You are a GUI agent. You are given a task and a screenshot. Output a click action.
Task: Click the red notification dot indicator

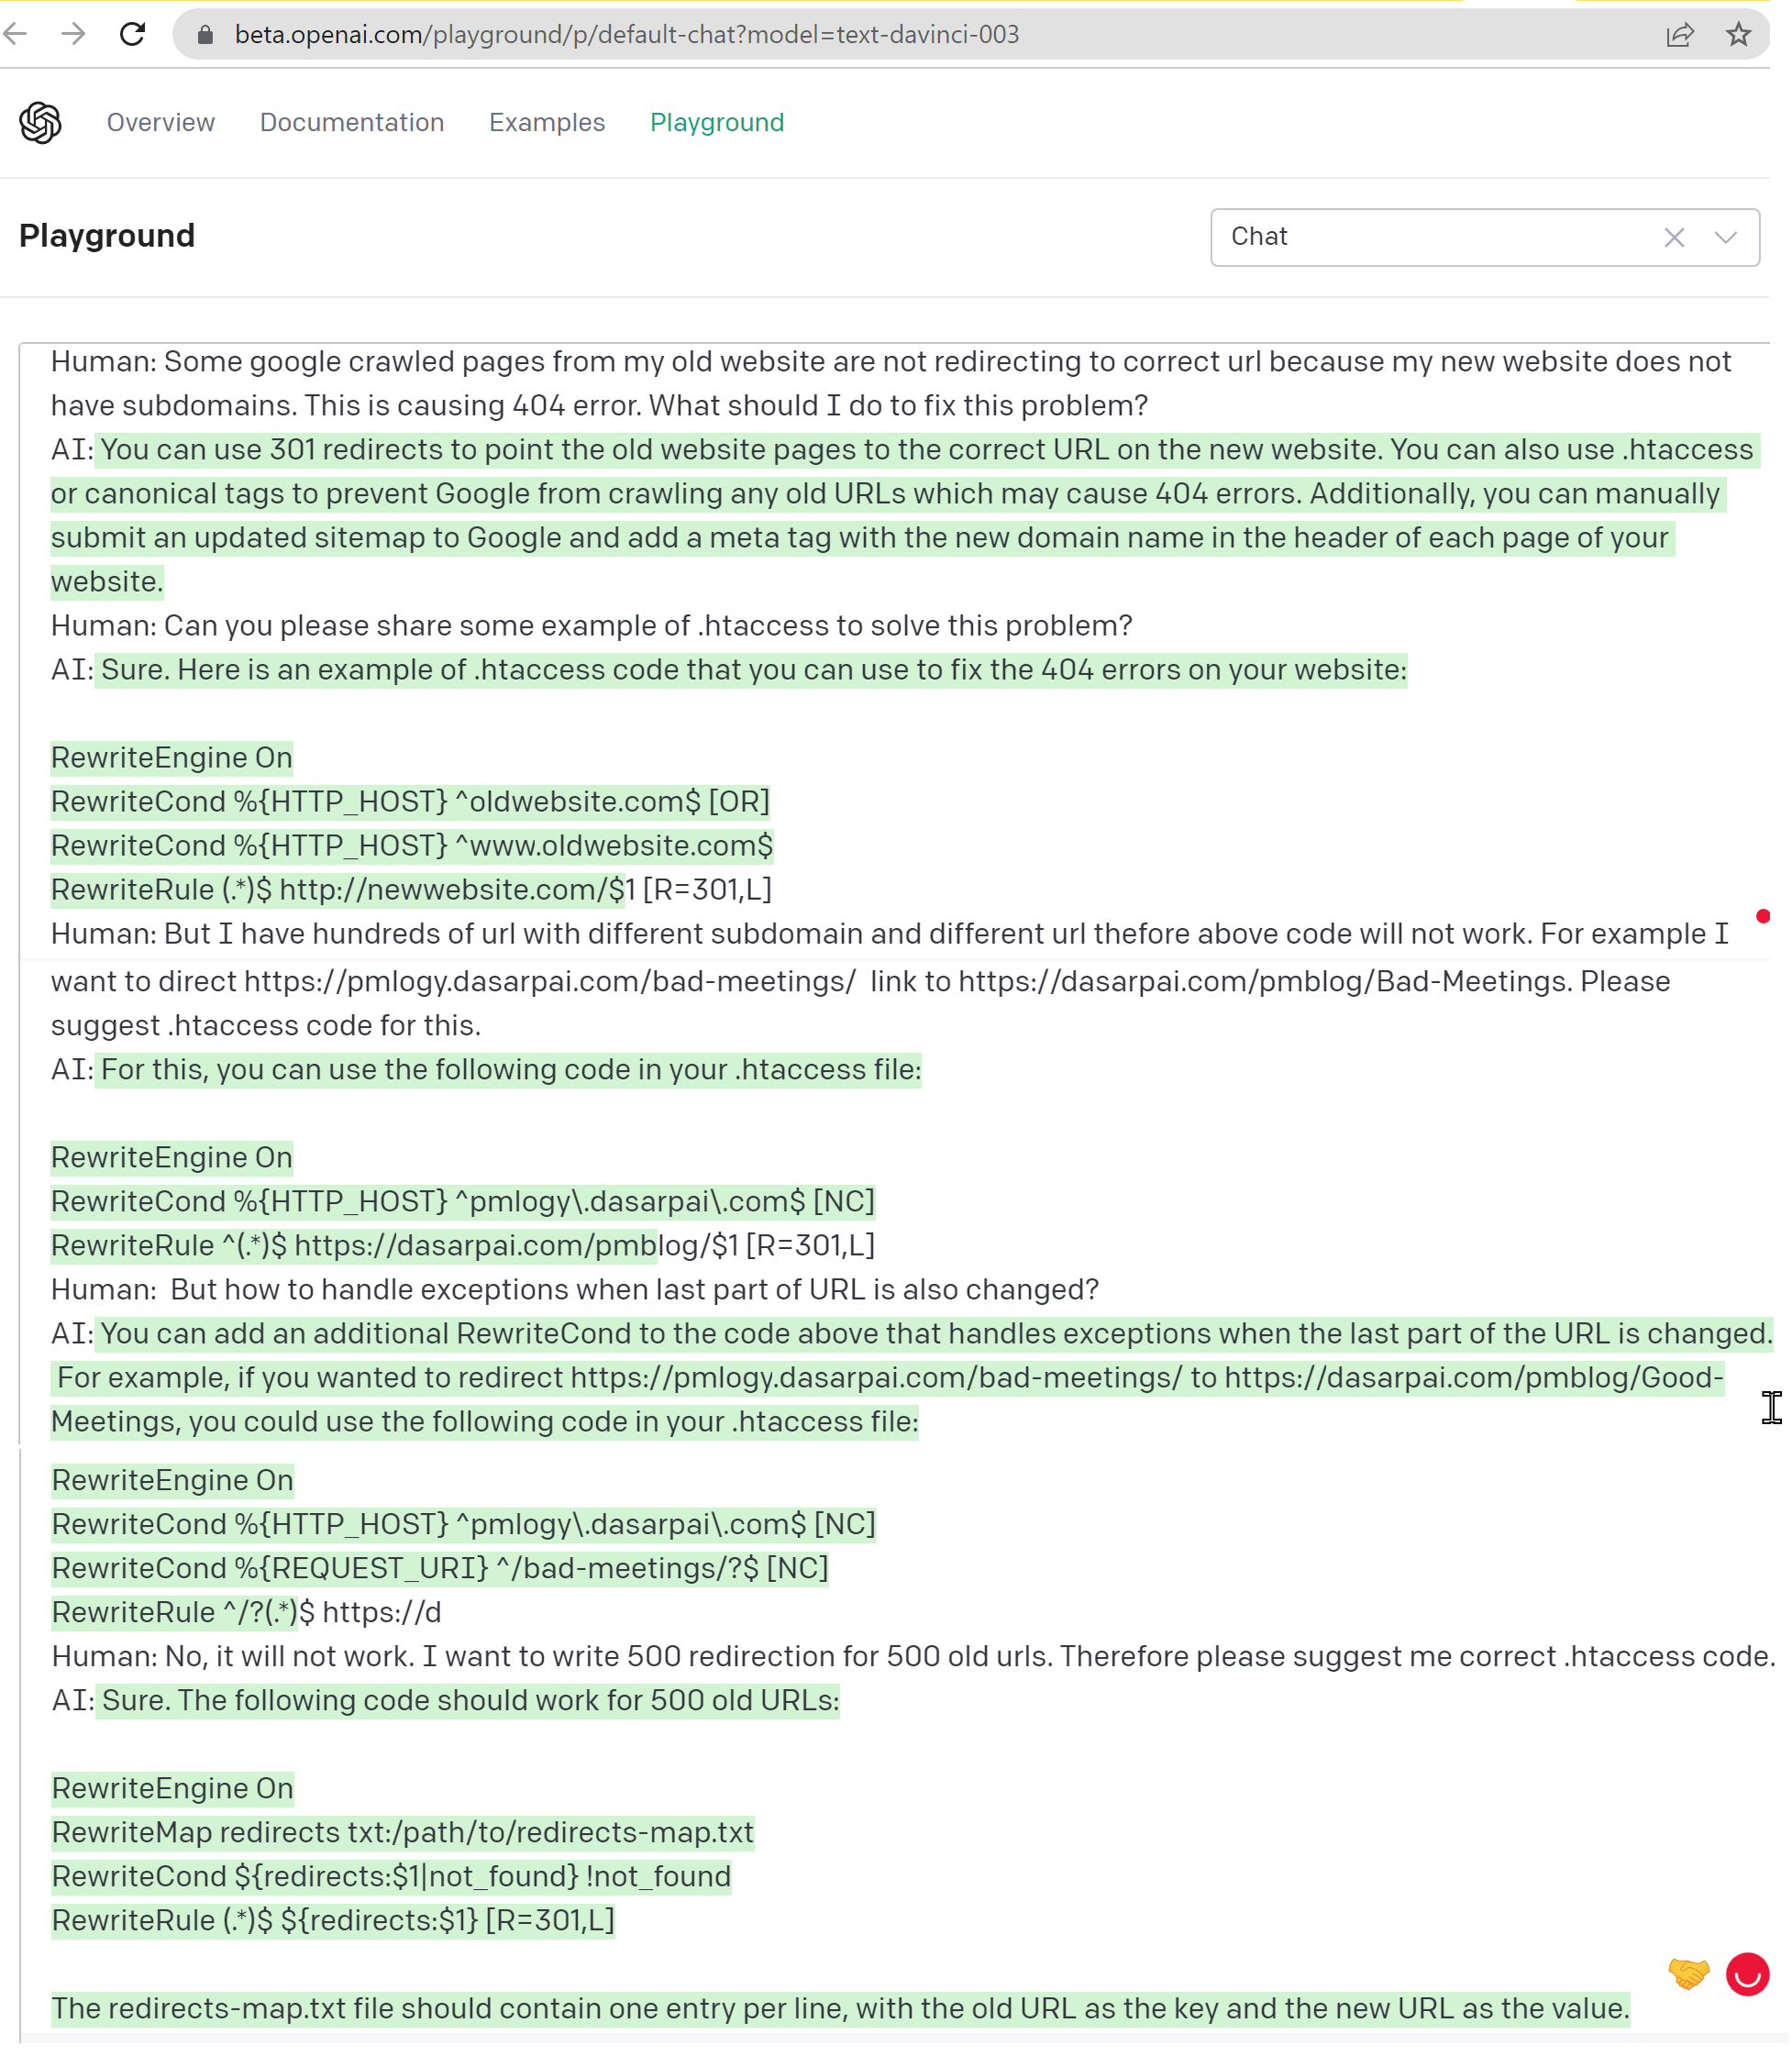click(1762, 916)
